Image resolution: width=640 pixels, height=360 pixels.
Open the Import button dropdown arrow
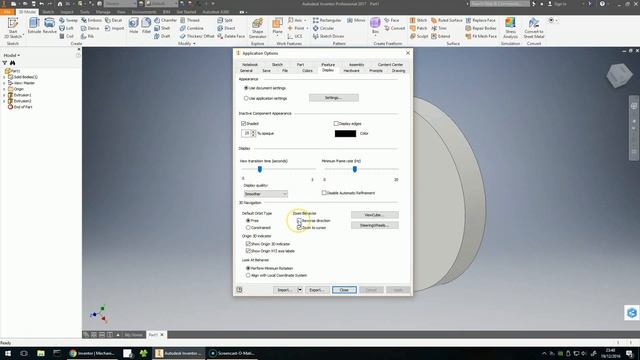[300, 290]
